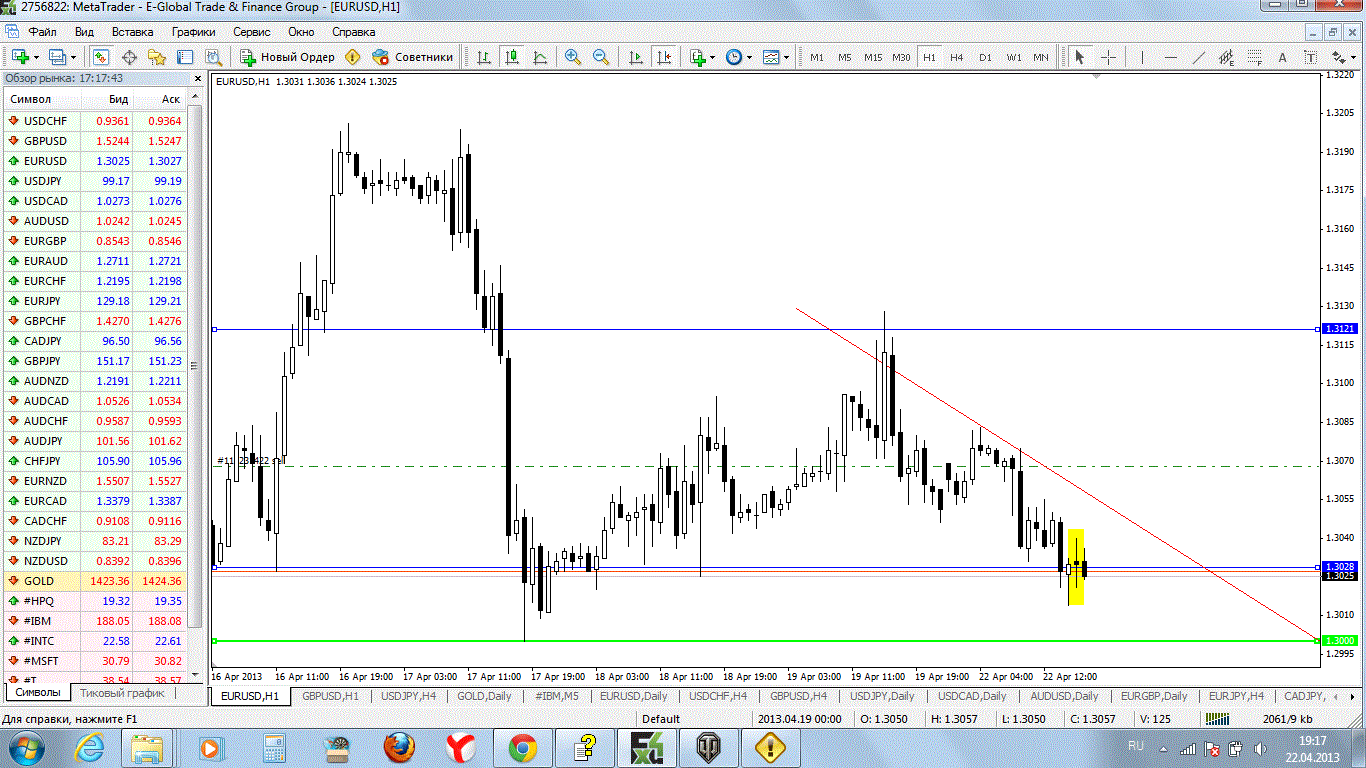The height and width of the screenshot is (768, 1366).
Task: Open the Data Window crosshair icon
Action: point(129,57)
